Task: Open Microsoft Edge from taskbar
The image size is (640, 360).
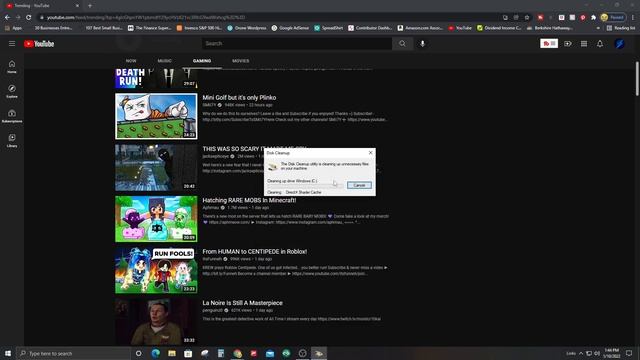Action: click(156, 353)
